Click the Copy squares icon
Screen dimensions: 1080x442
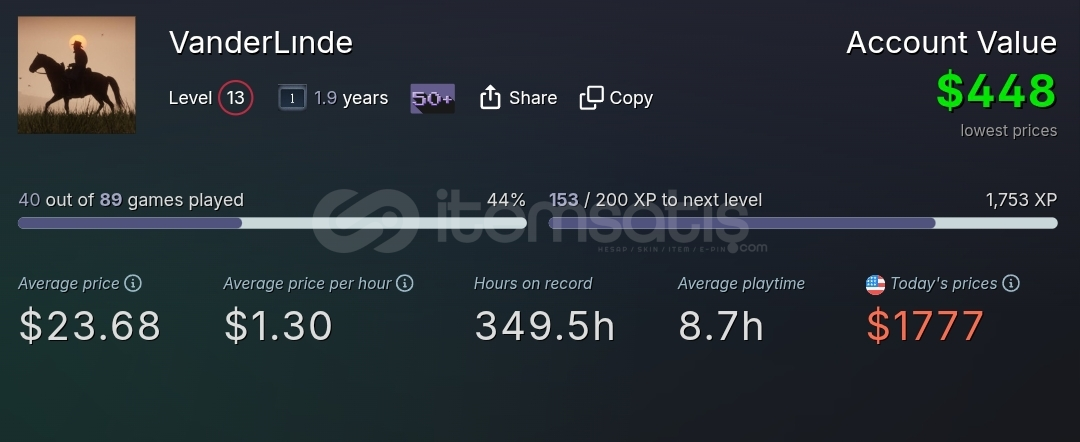(x=591, y=98)
